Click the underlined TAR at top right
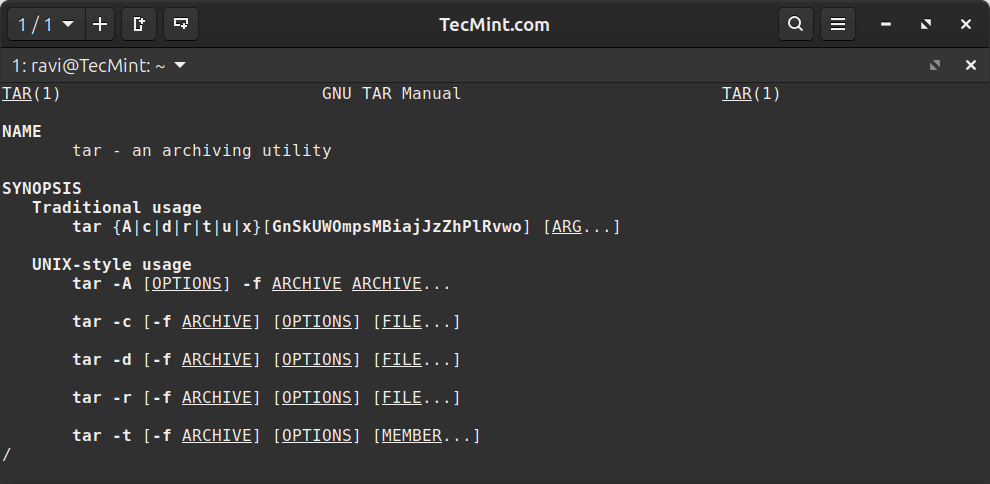The image size is (990, 484). point(737,94)
